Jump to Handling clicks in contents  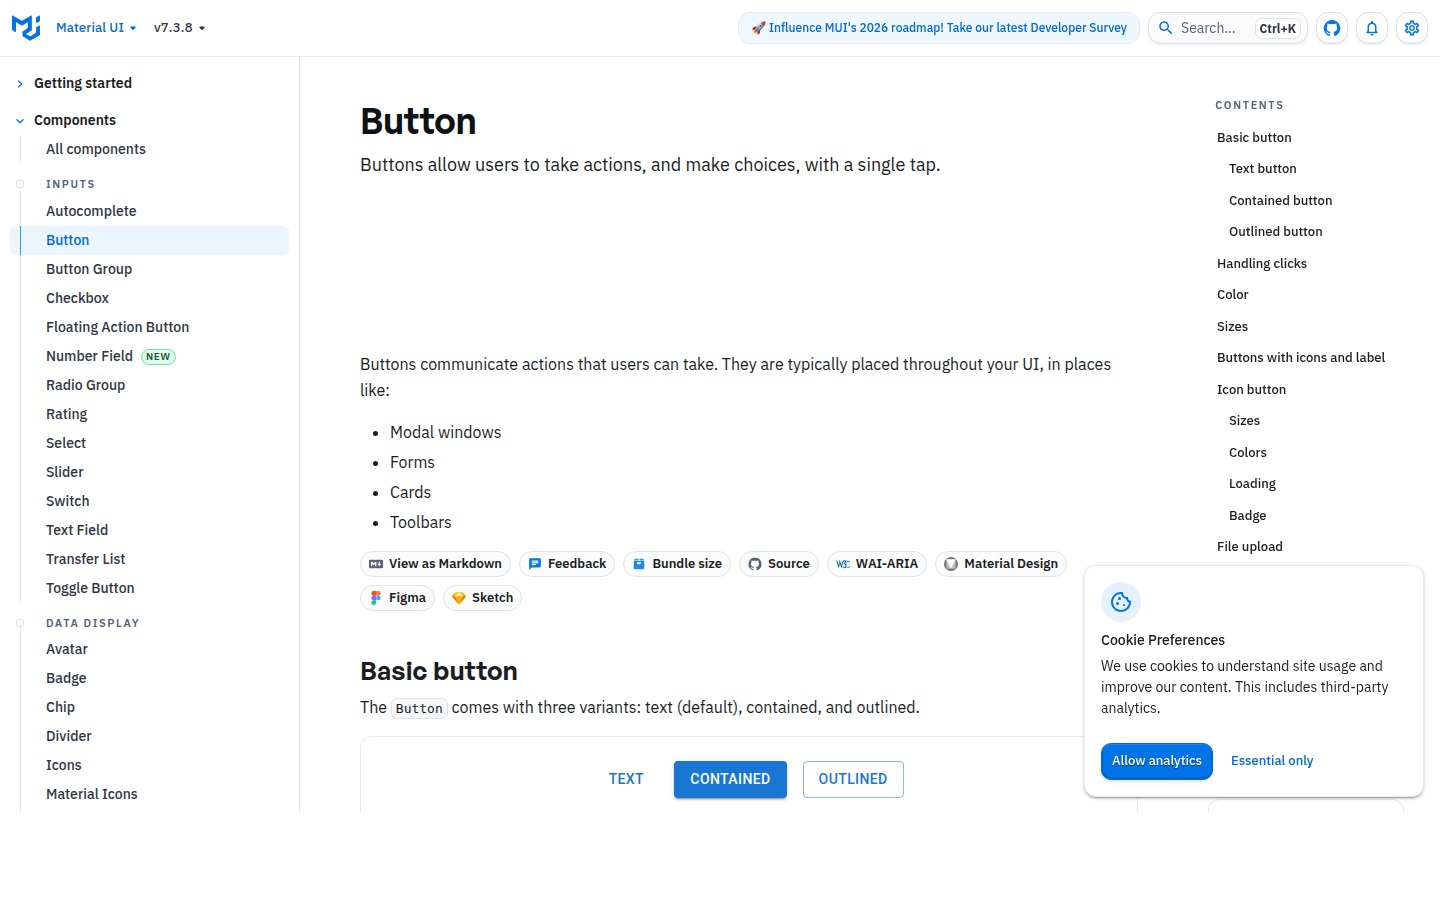pos(1262,264)
